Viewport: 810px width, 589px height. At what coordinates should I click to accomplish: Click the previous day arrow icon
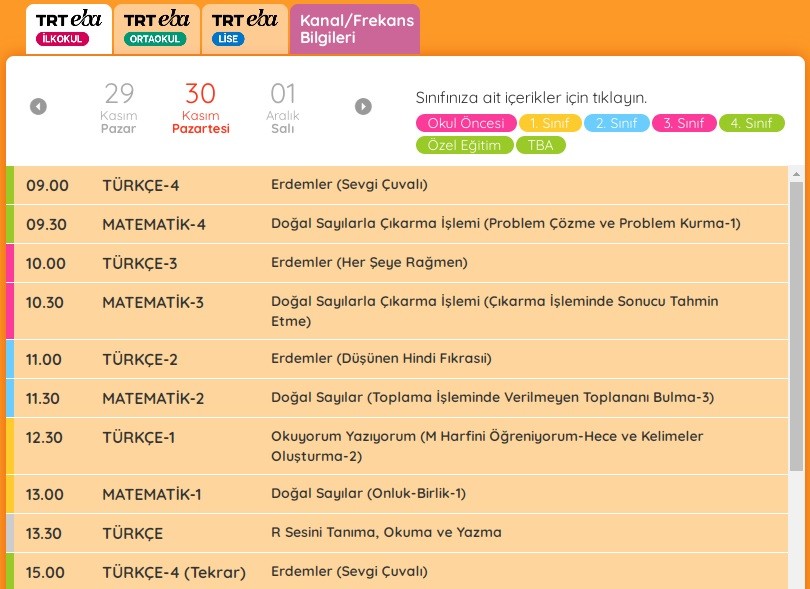(x=38, y=106)
